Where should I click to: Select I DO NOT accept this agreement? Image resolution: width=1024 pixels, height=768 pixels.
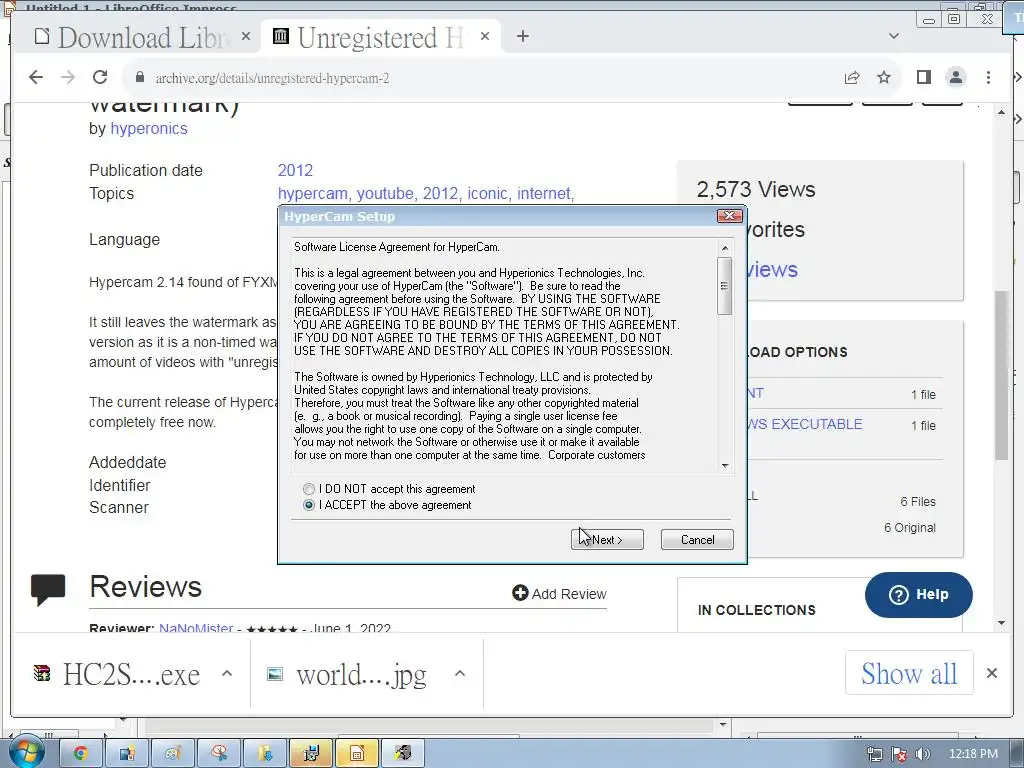(309, 489)
